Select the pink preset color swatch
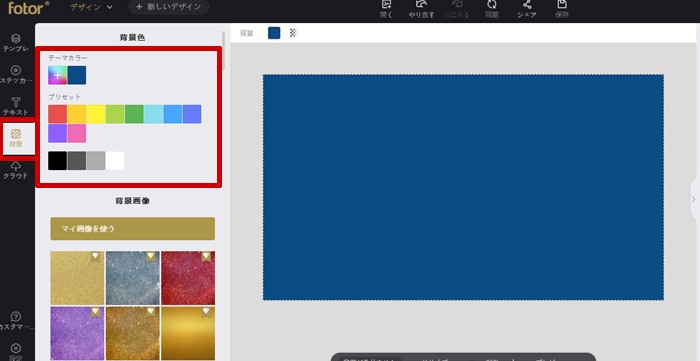Image resolution: width=700 pixels, height=361 pixels. (x=77, y=133)
